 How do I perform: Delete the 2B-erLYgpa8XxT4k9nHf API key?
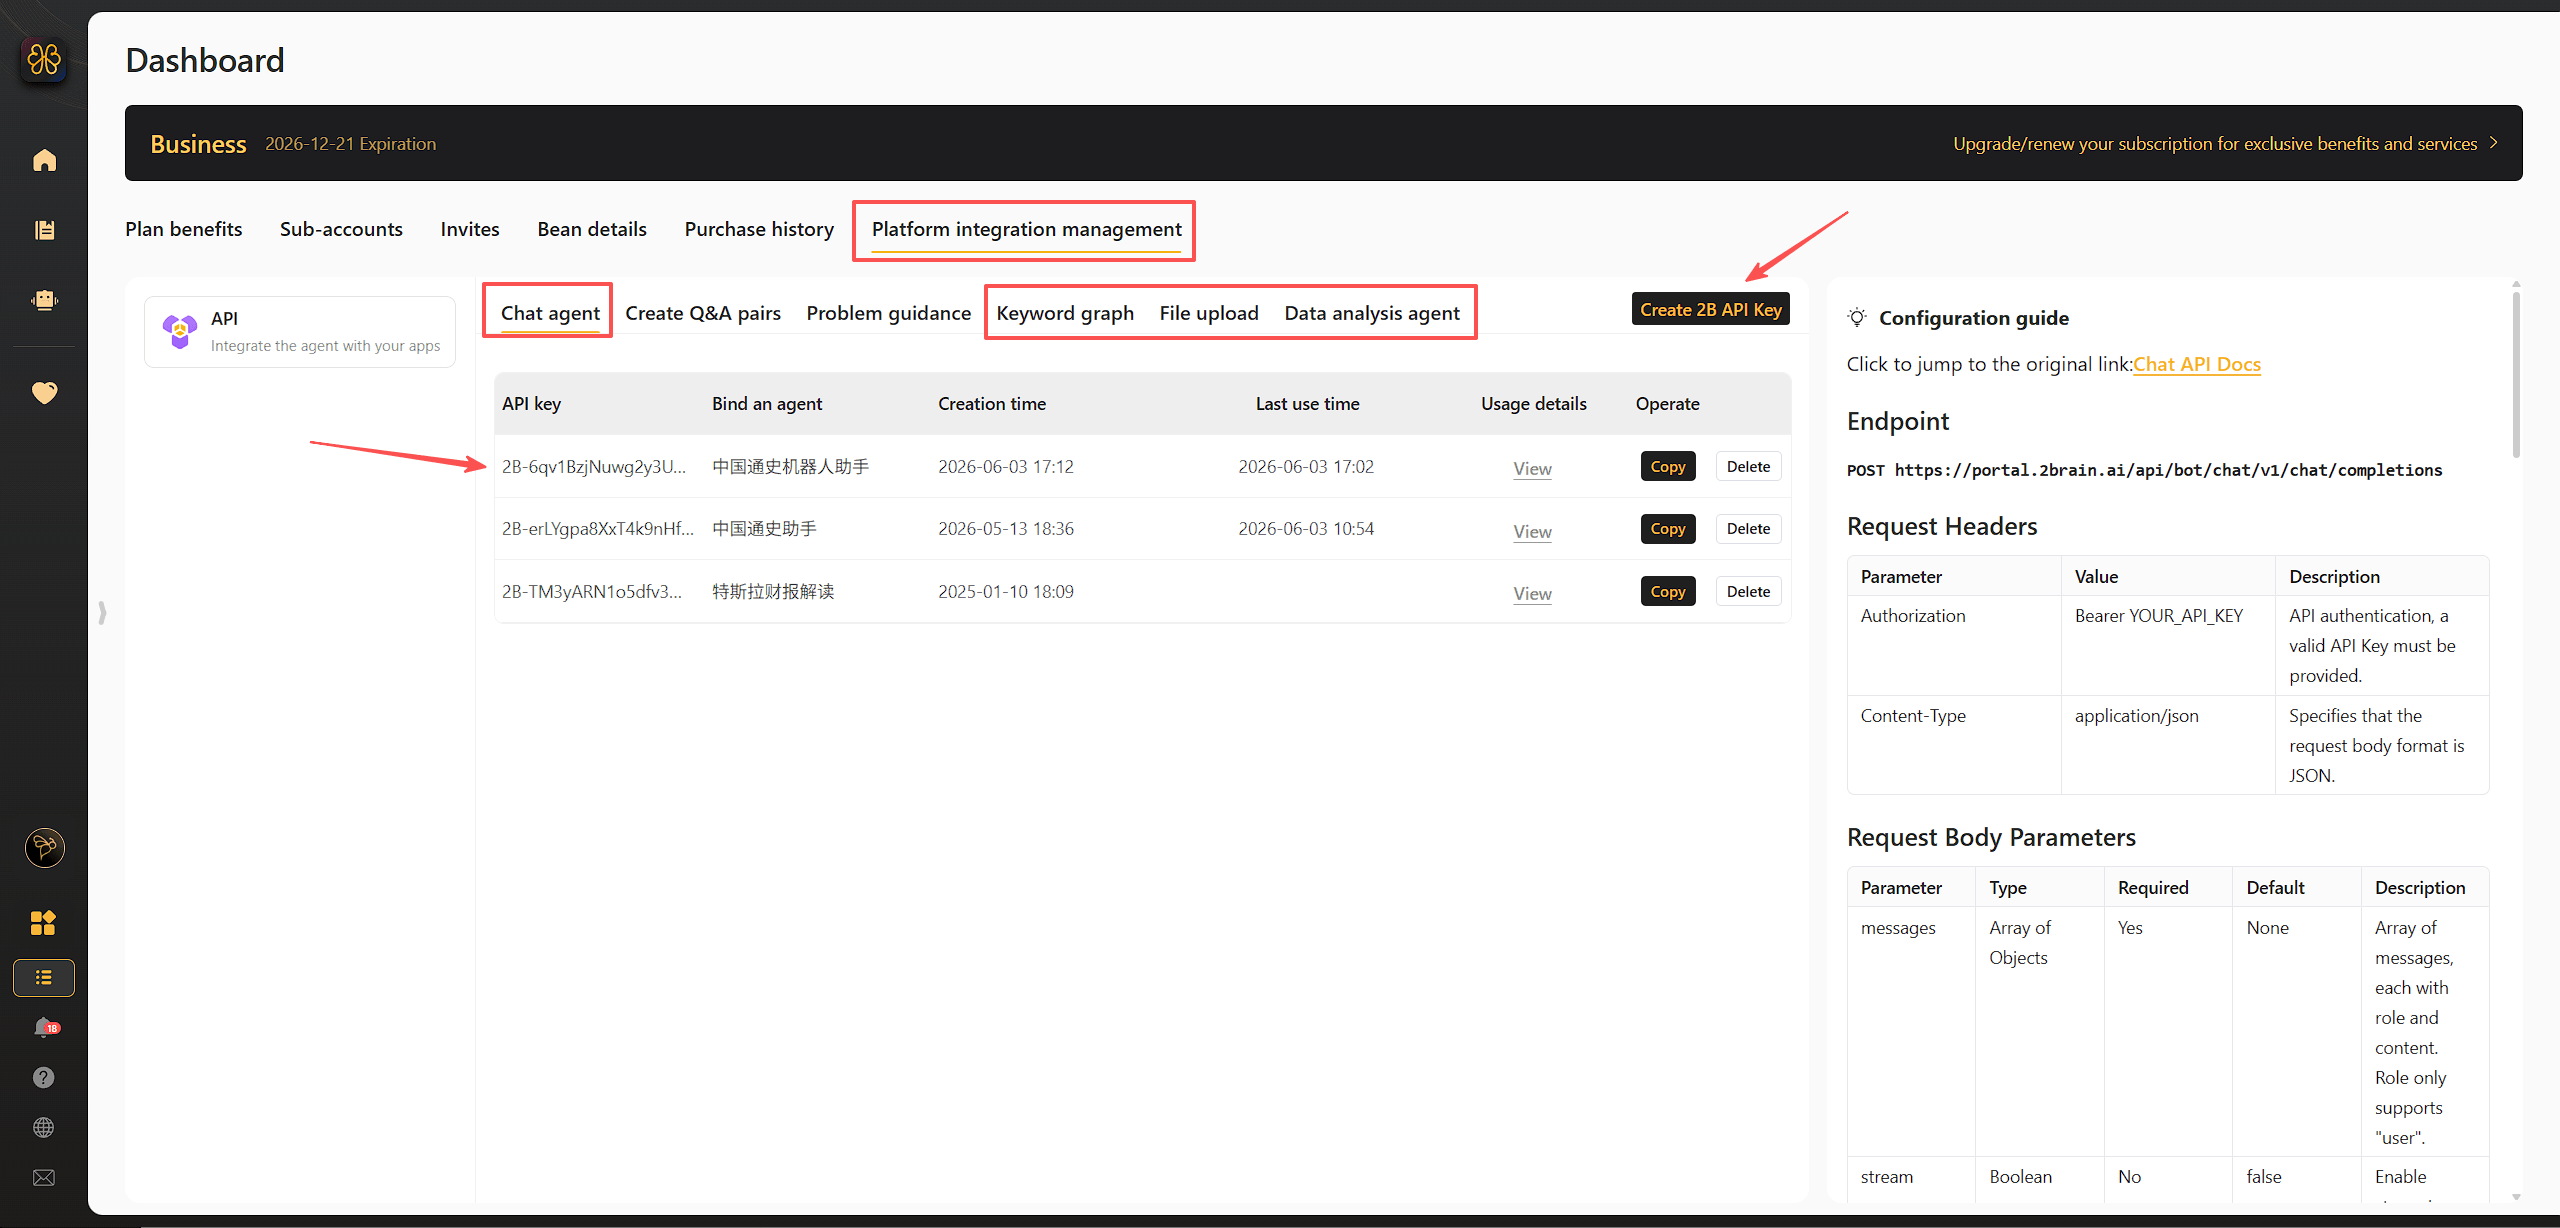pos(1748,528)
